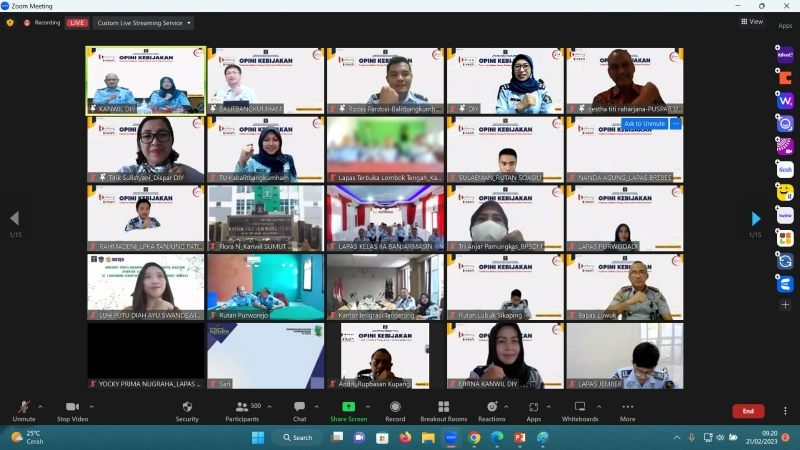Click the green Share Screen icon
This screenshot has width=800, height=450.
[x=348, y=407]
